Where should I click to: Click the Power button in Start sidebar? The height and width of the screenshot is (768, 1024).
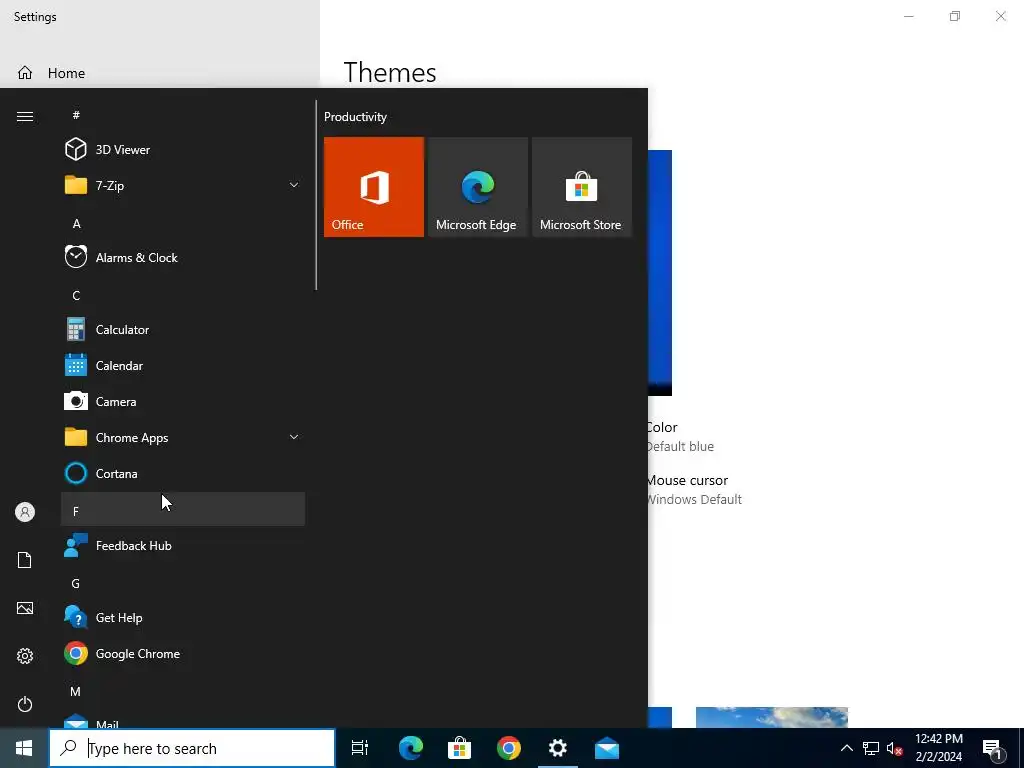25,704
